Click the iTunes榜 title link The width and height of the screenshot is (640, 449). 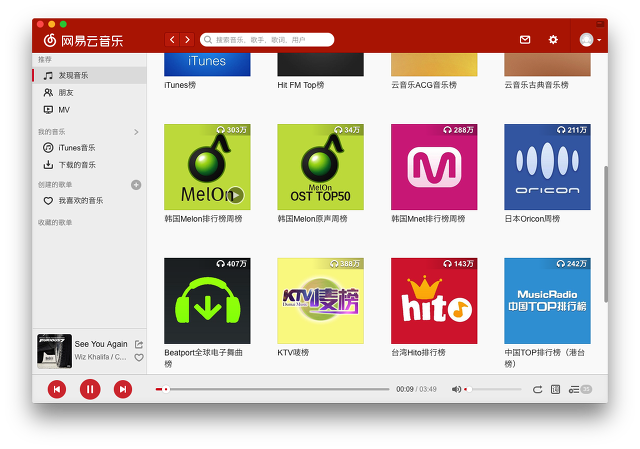tap(180, 85)
